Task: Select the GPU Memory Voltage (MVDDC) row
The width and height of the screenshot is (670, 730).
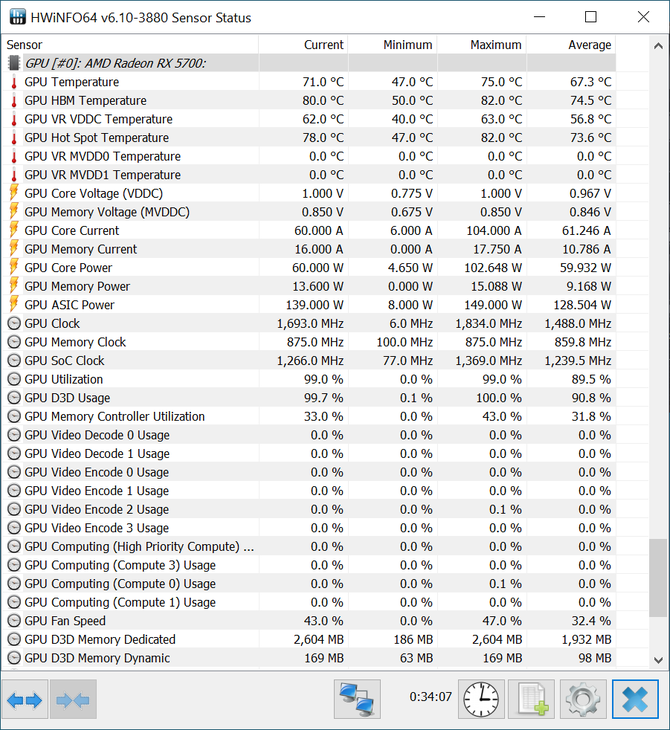Action: pyautogui.click(x=309, y=212)
